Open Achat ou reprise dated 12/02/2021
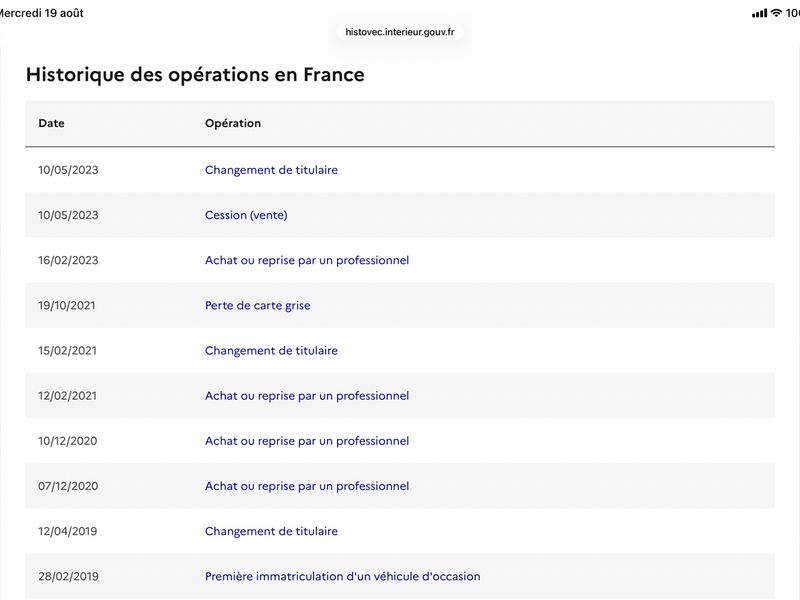Image resolution: width=800 pixels, height=600 pixels. tap(307, 396)
